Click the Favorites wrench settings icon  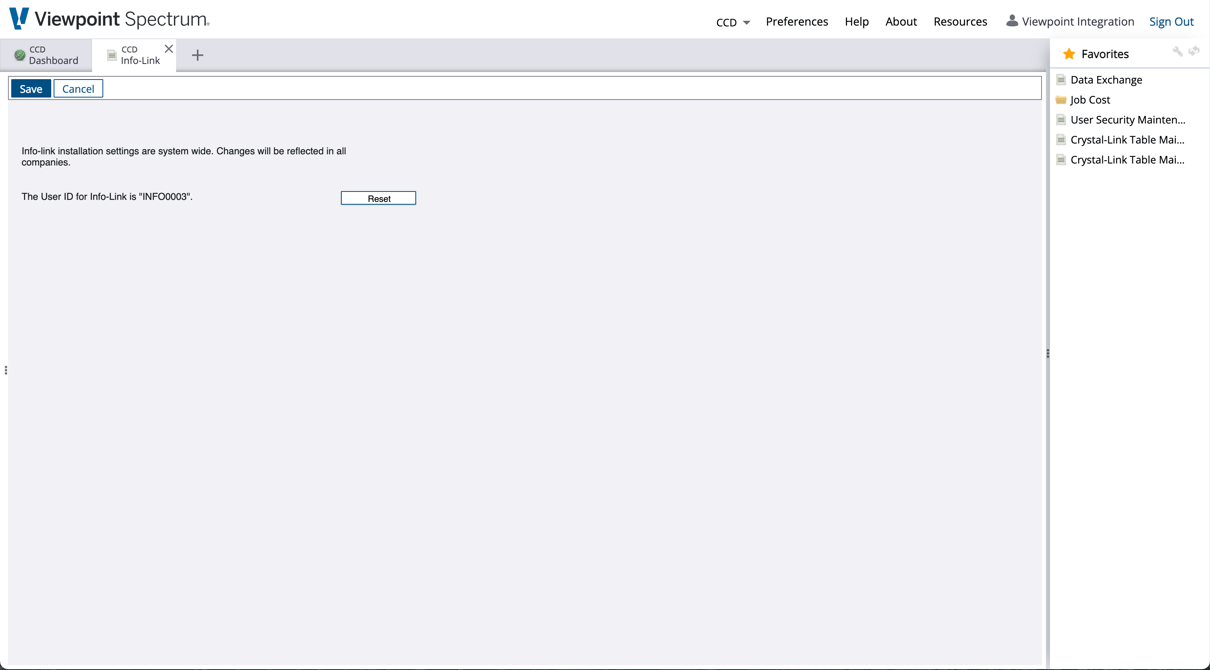(1177, 52)
